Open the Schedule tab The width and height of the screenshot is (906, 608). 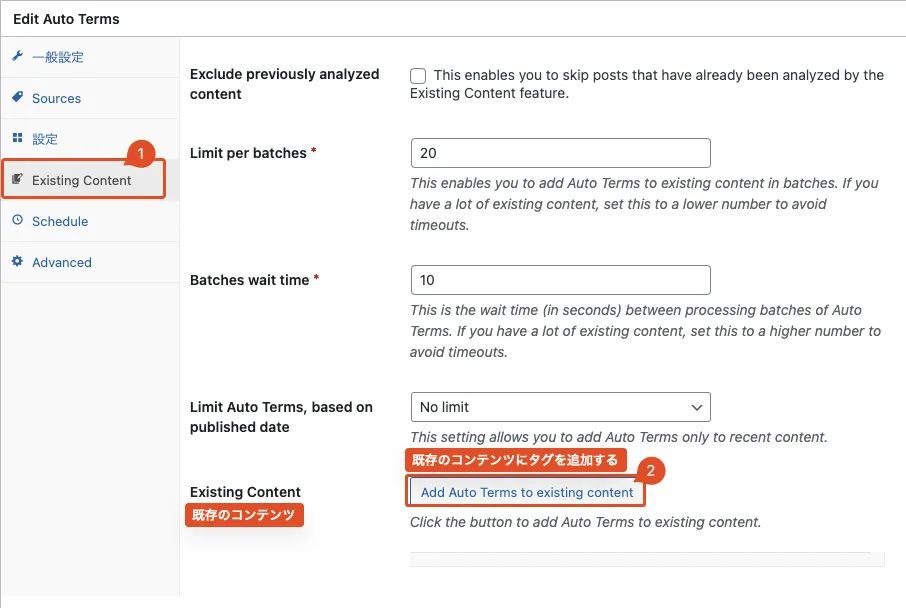click(60, 221)
